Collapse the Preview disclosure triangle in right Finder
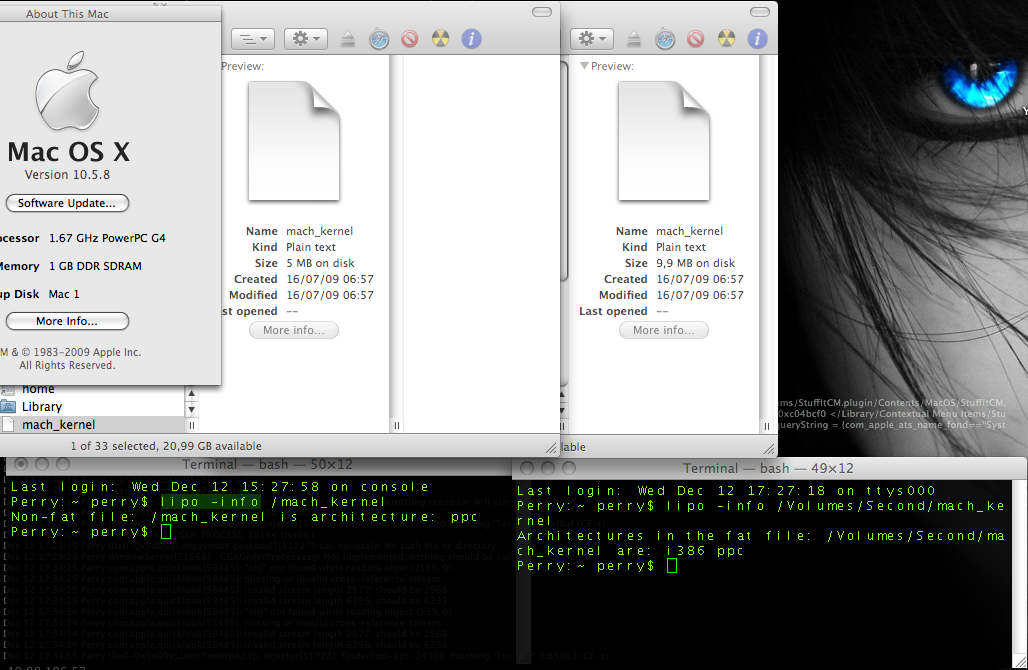The height and width of the screenshot is (670, 1028). pyautogui.click(x=584, y=66)
